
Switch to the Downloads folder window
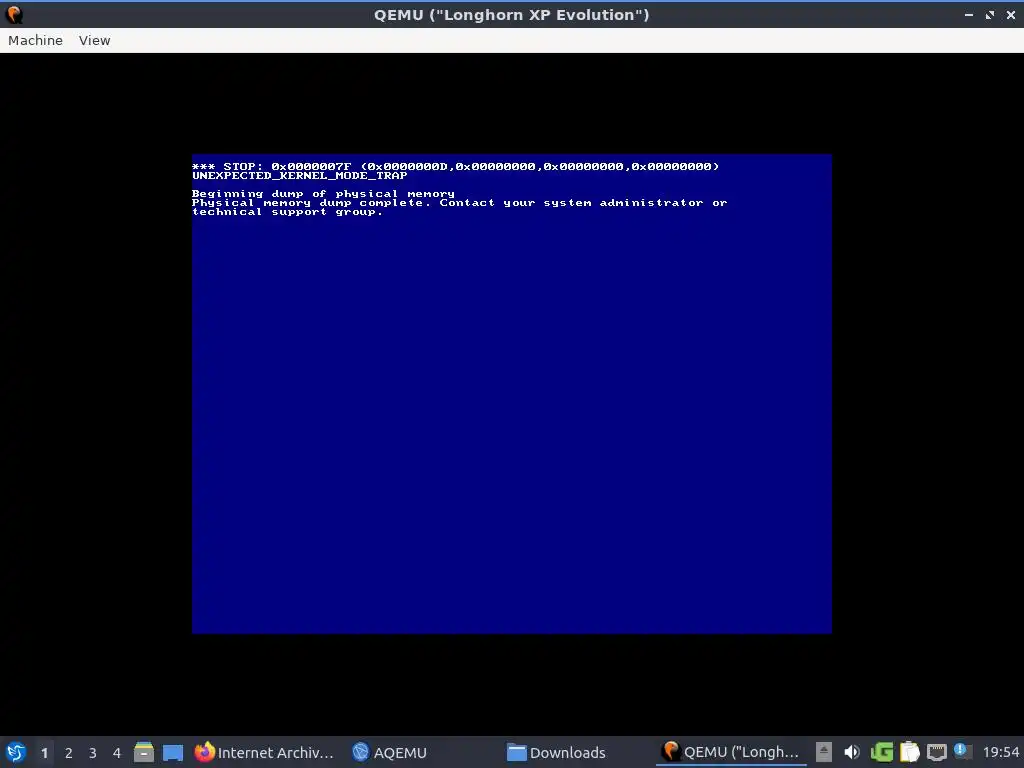click(x=557, y=752)
